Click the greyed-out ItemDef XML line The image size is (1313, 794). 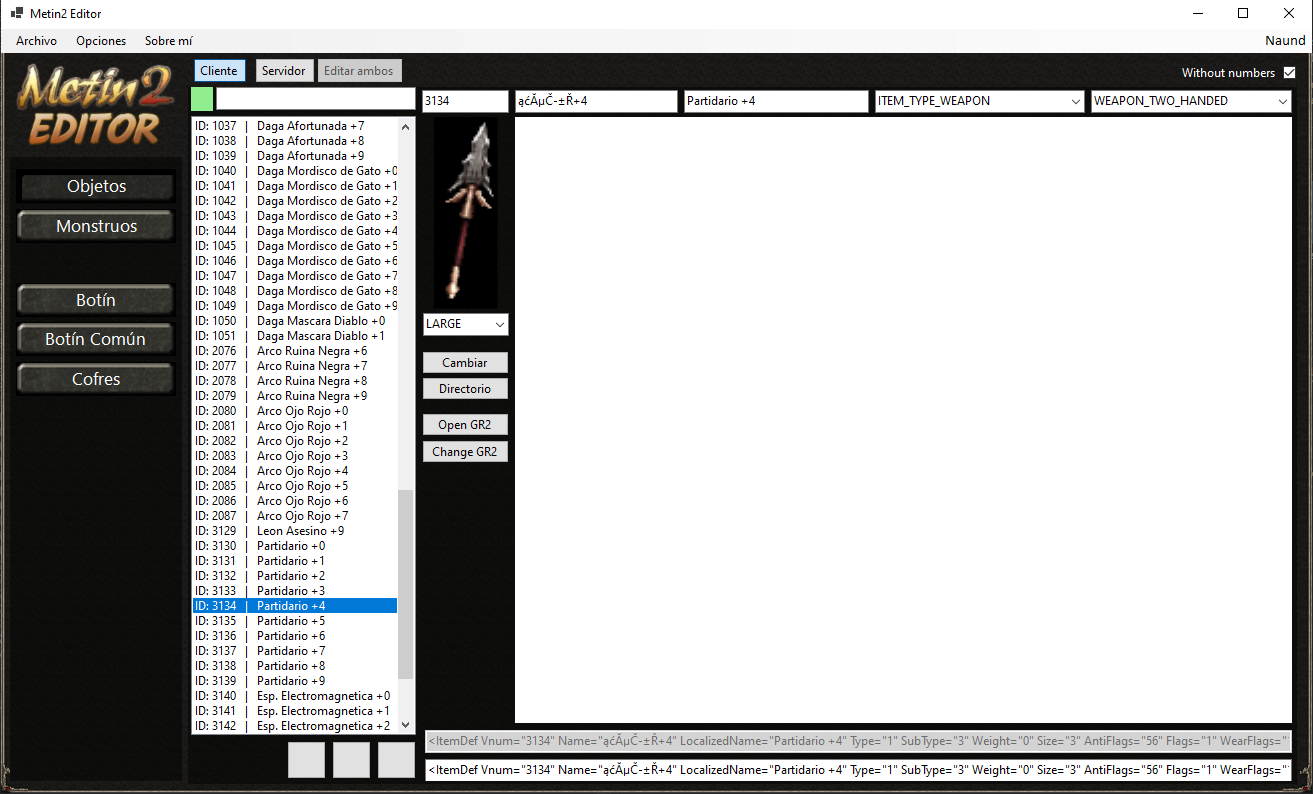(858, 741)
